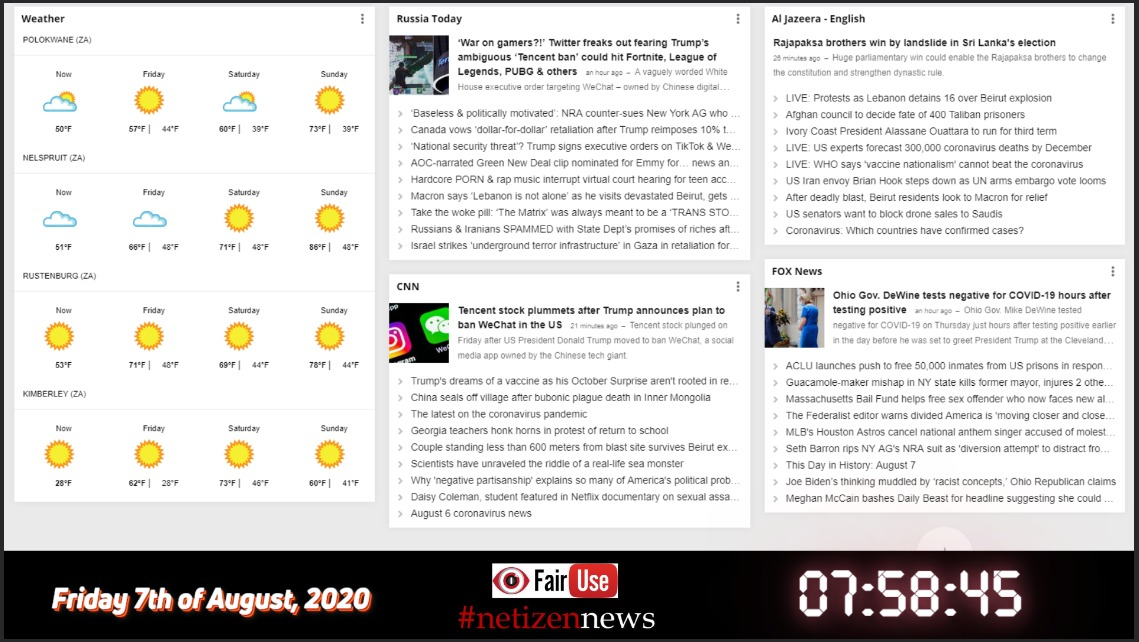Expand the Canada vows dollar-for-dollar retaliation chevron

click(x=400, y=130)
